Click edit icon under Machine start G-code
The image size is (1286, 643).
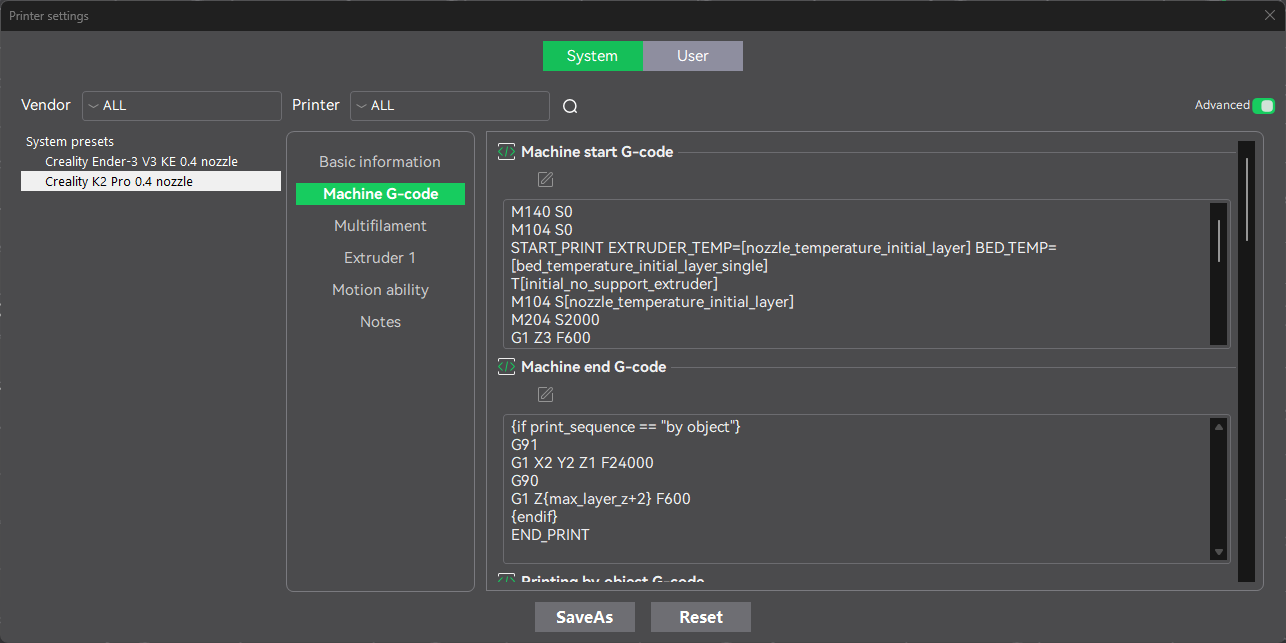point(545,180)
